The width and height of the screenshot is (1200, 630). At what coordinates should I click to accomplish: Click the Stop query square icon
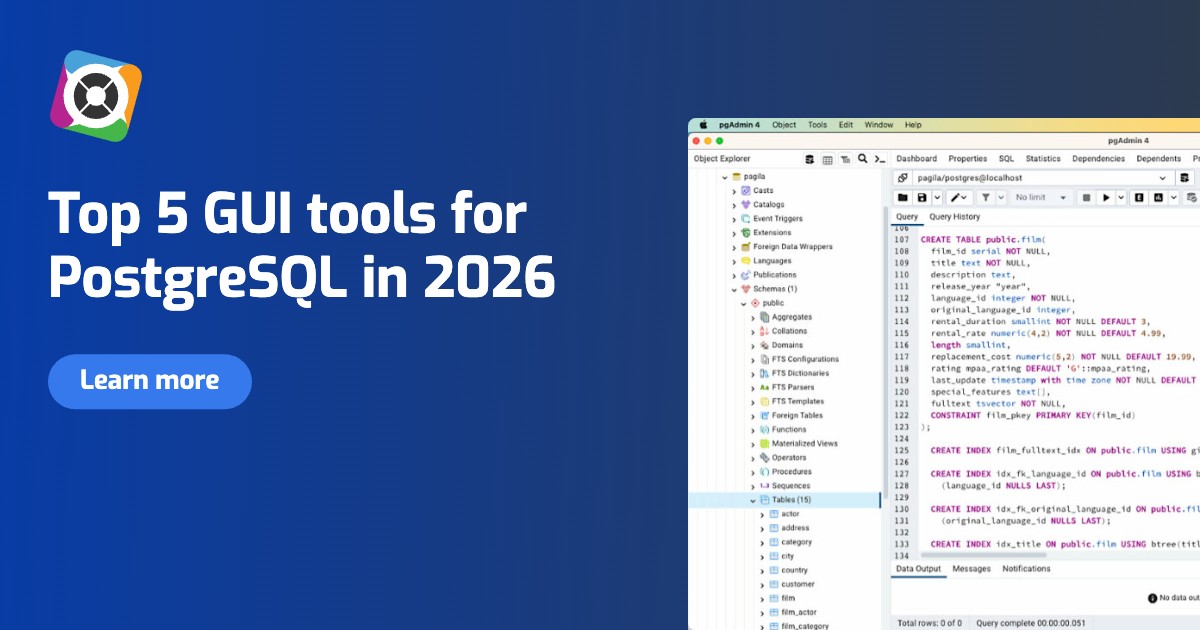click(1086, 198)
